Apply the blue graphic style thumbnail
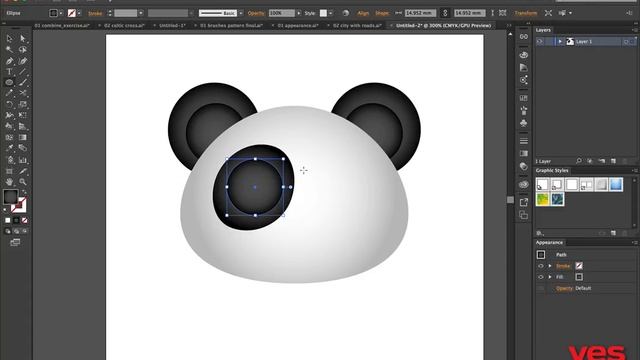The width and height of the screenshot is (640, 360). click(x=616, y=184)
